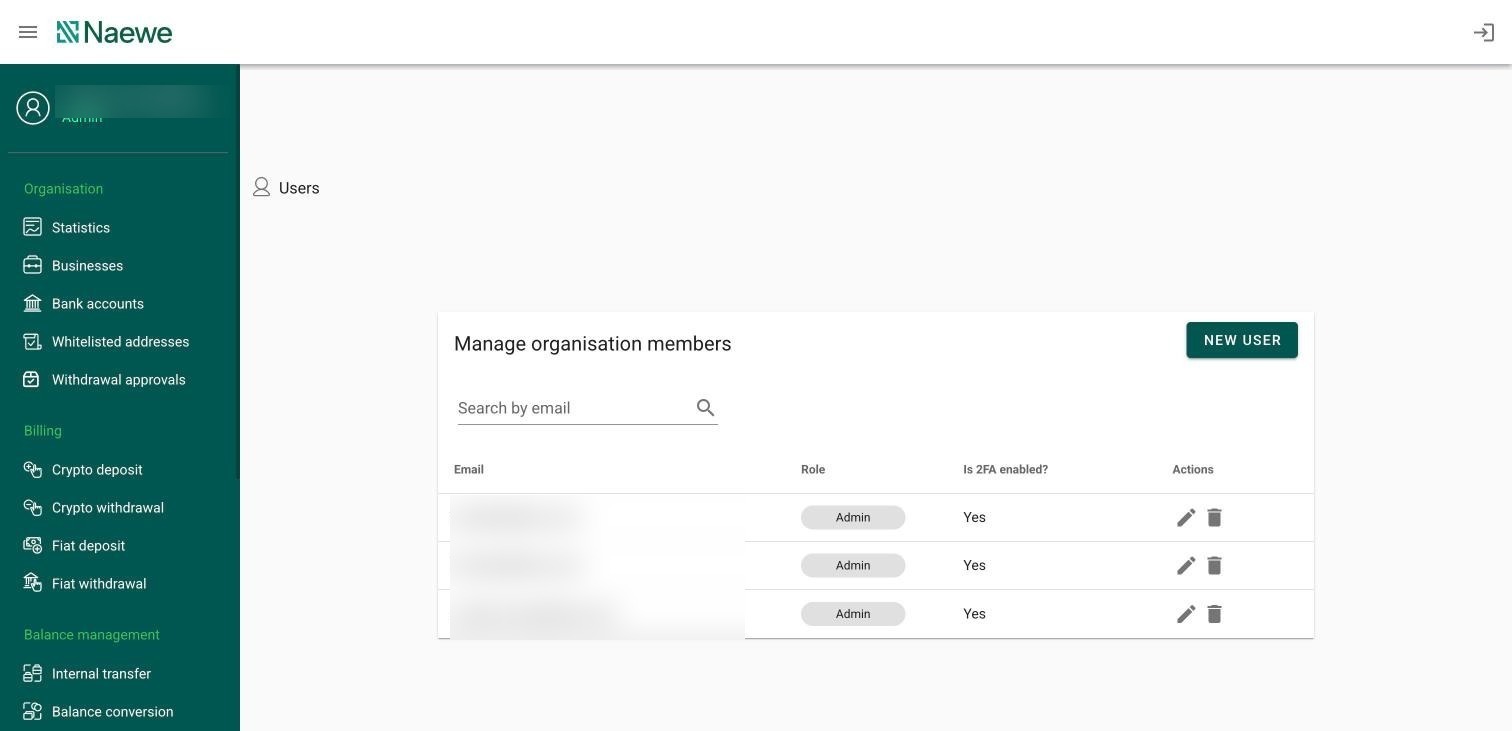Click the Bank accounts building icon
Image resolution: width=1512 pixels, height=731 pixels.
[32, 303]
